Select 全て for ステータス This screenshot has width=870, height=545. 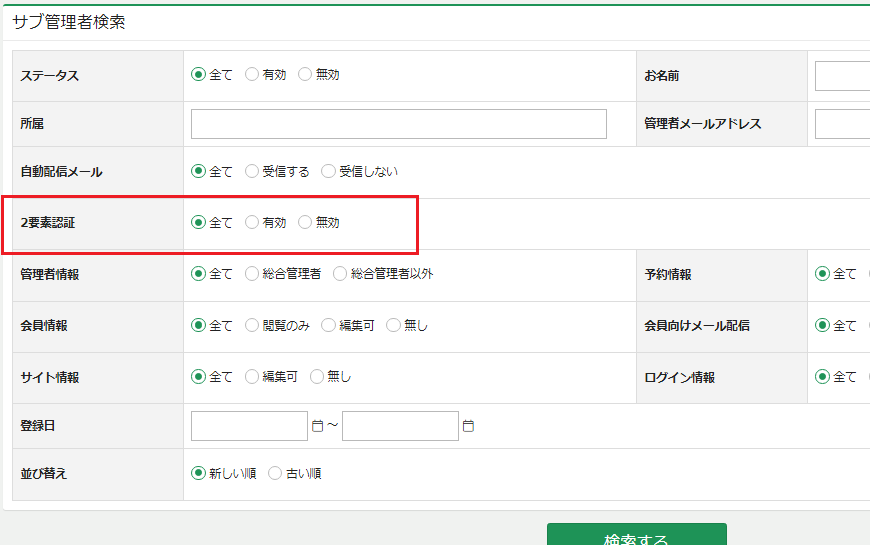tap(198, 74)
